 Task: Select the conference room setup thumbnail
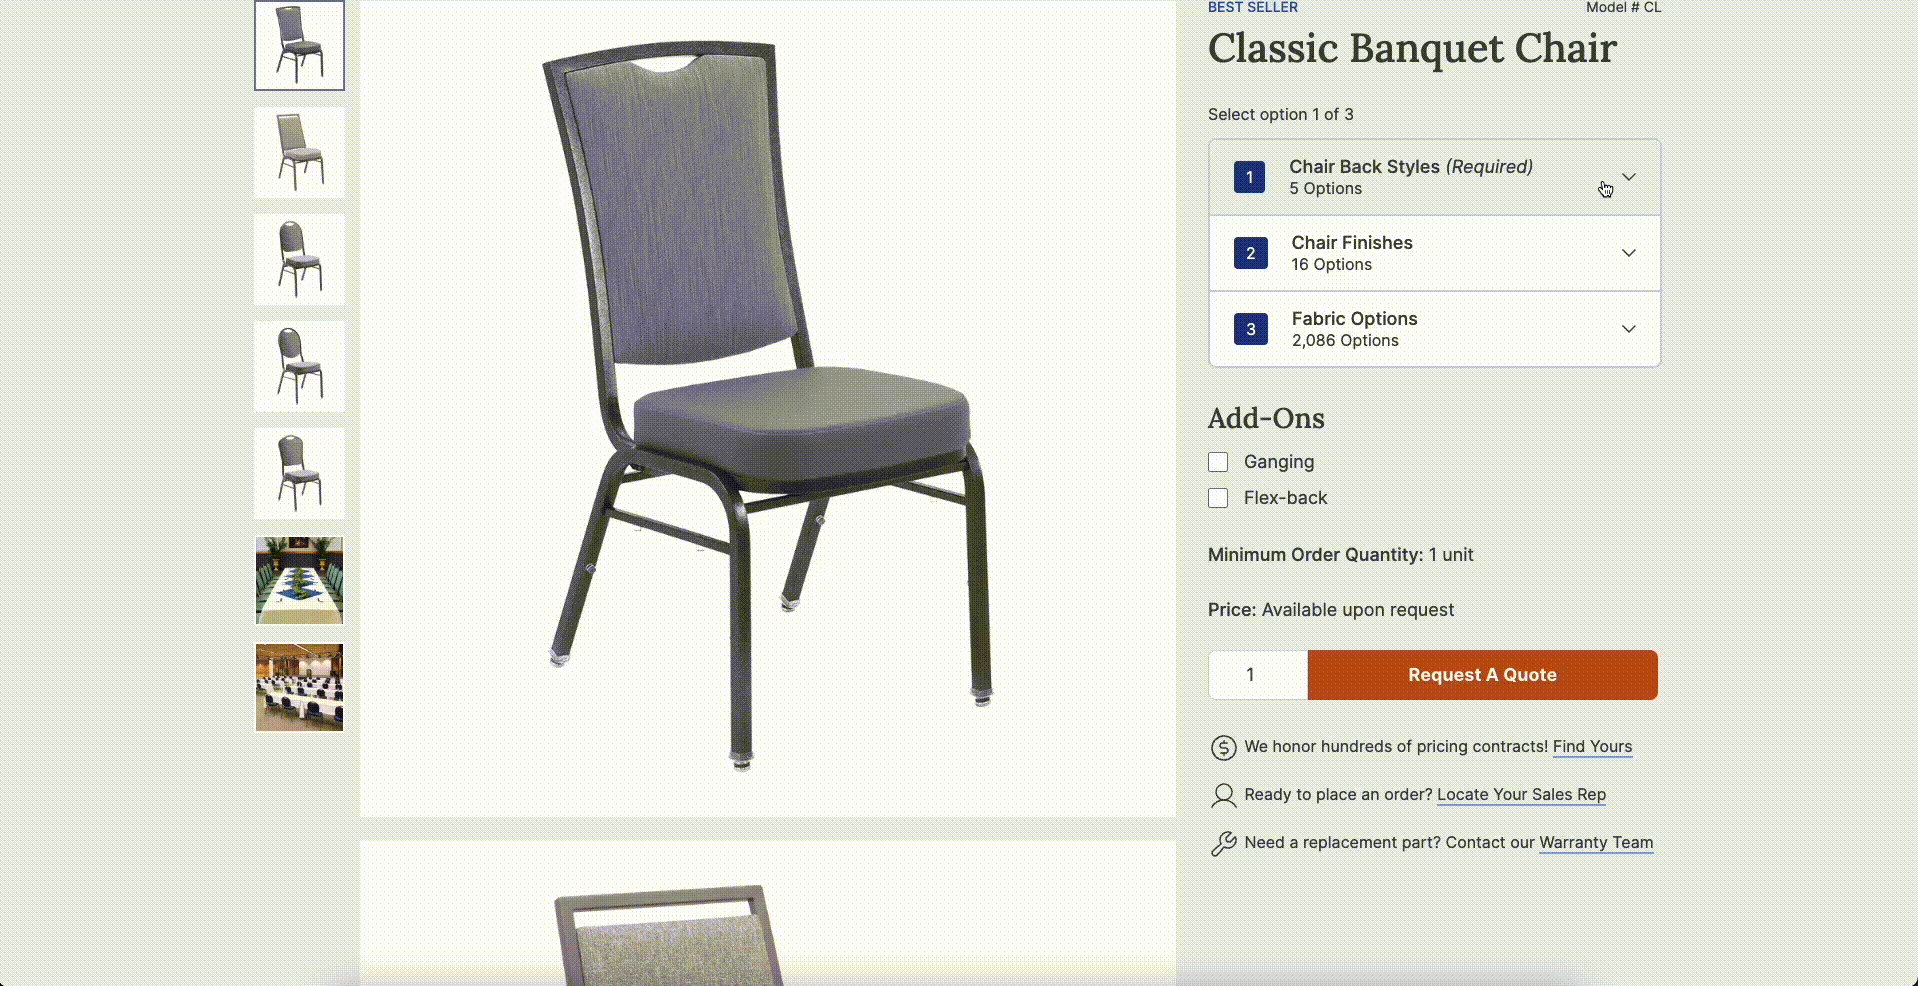click(x=299, y=688)
